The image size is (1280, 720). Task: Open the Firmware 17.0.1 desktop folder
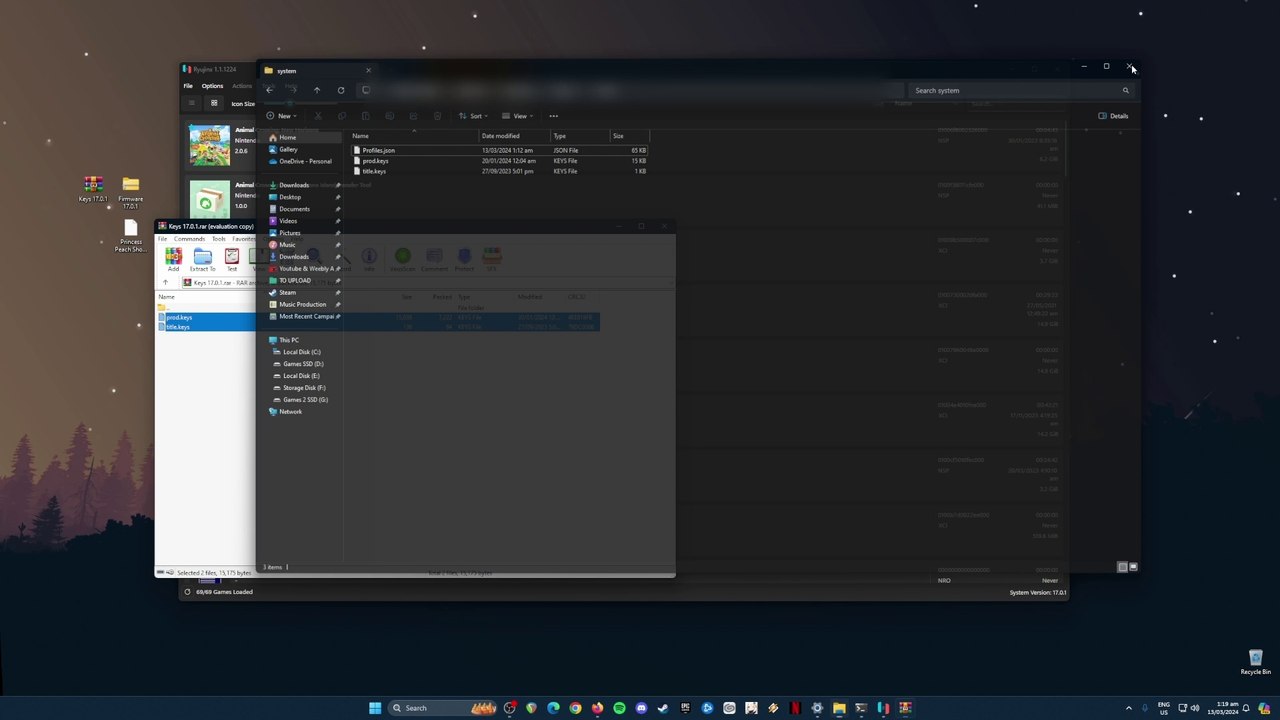130,192
